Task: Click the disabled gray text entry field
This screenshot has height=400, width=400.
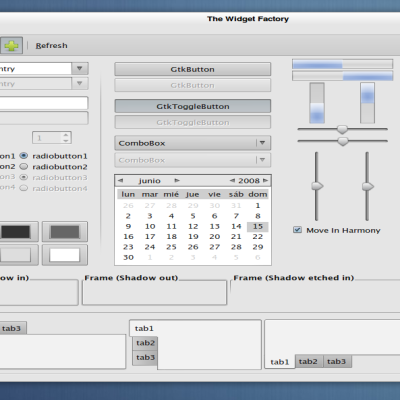Action: [44, 118]
